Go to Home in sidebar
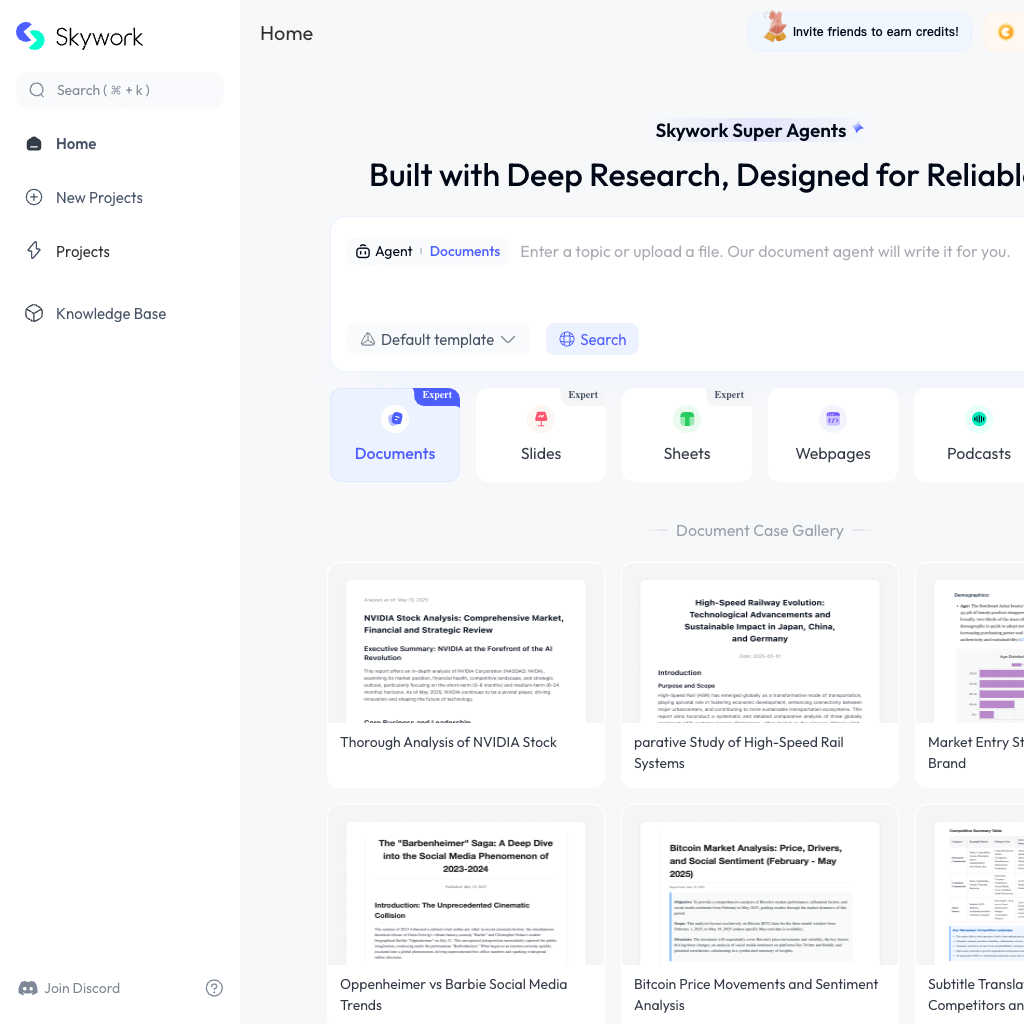 (76, 144)
